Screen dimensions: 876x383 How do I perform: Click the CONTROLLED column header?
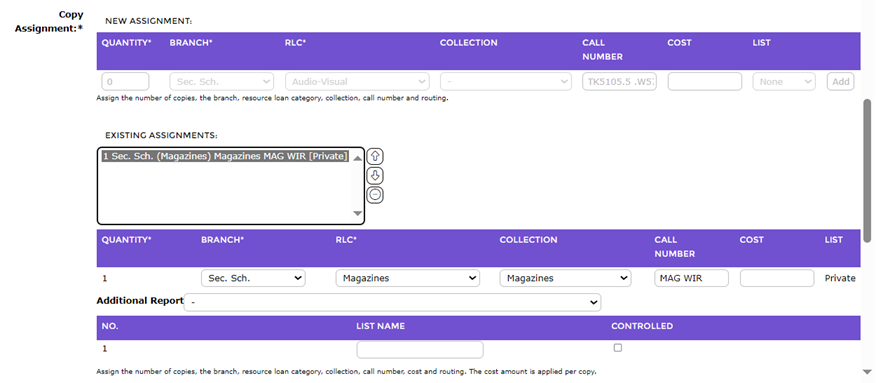(x=642, y=326)
